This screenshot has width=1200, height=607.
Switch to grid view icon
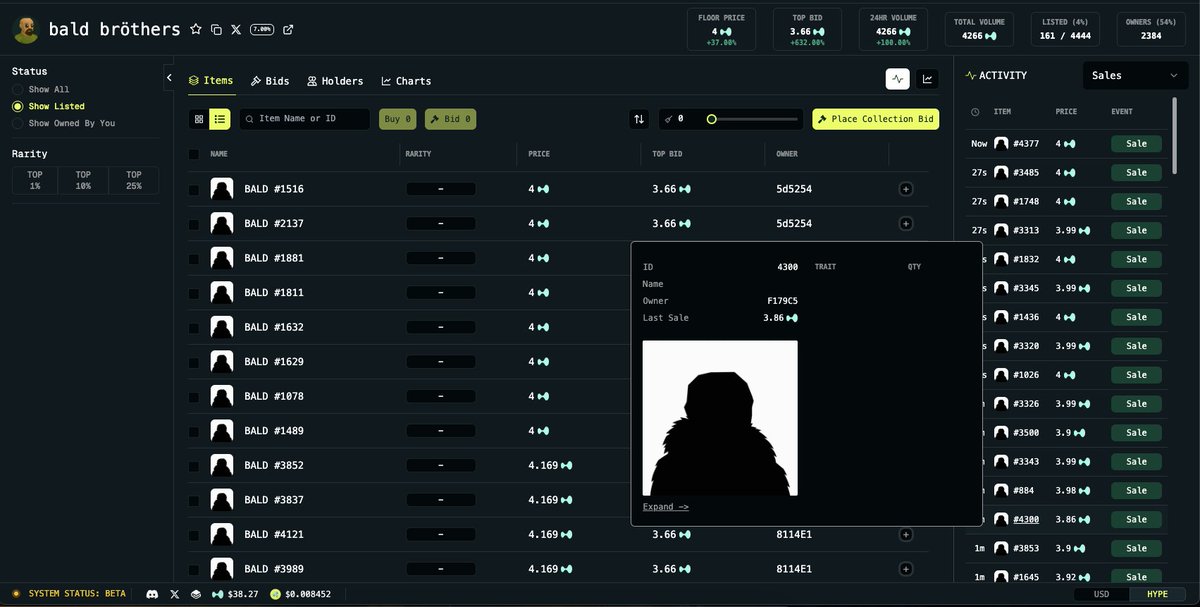(199, 119)
